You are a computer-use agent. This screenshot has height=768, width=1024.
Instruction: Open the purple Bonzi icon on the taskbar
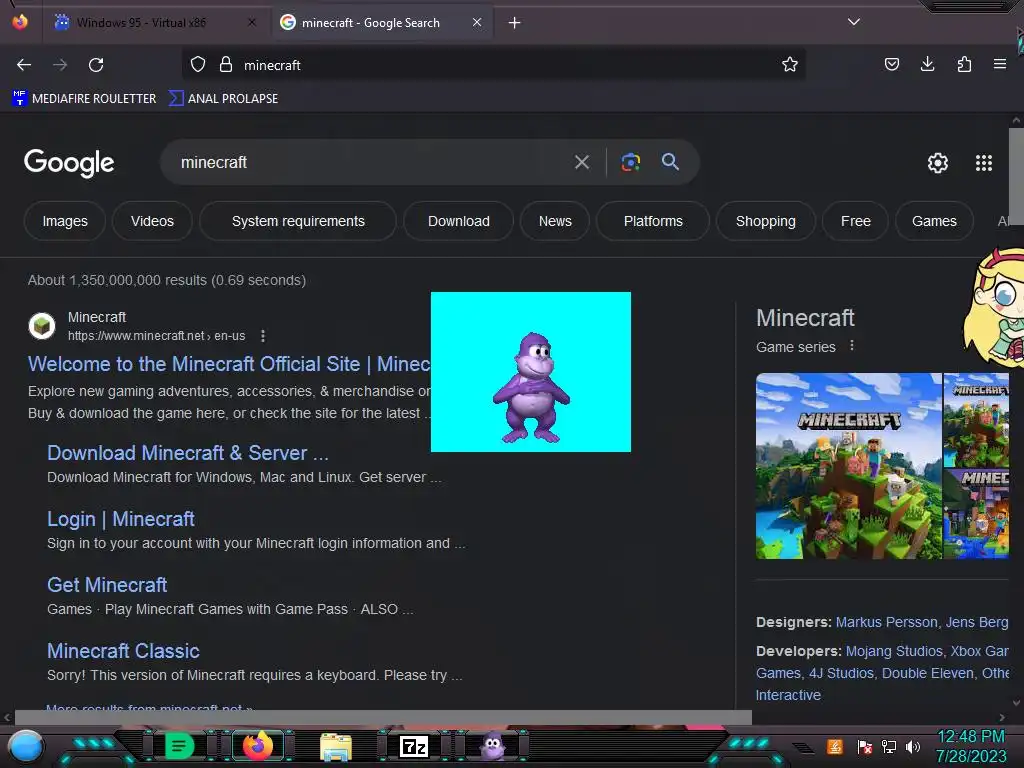click(x=492, y=746)
